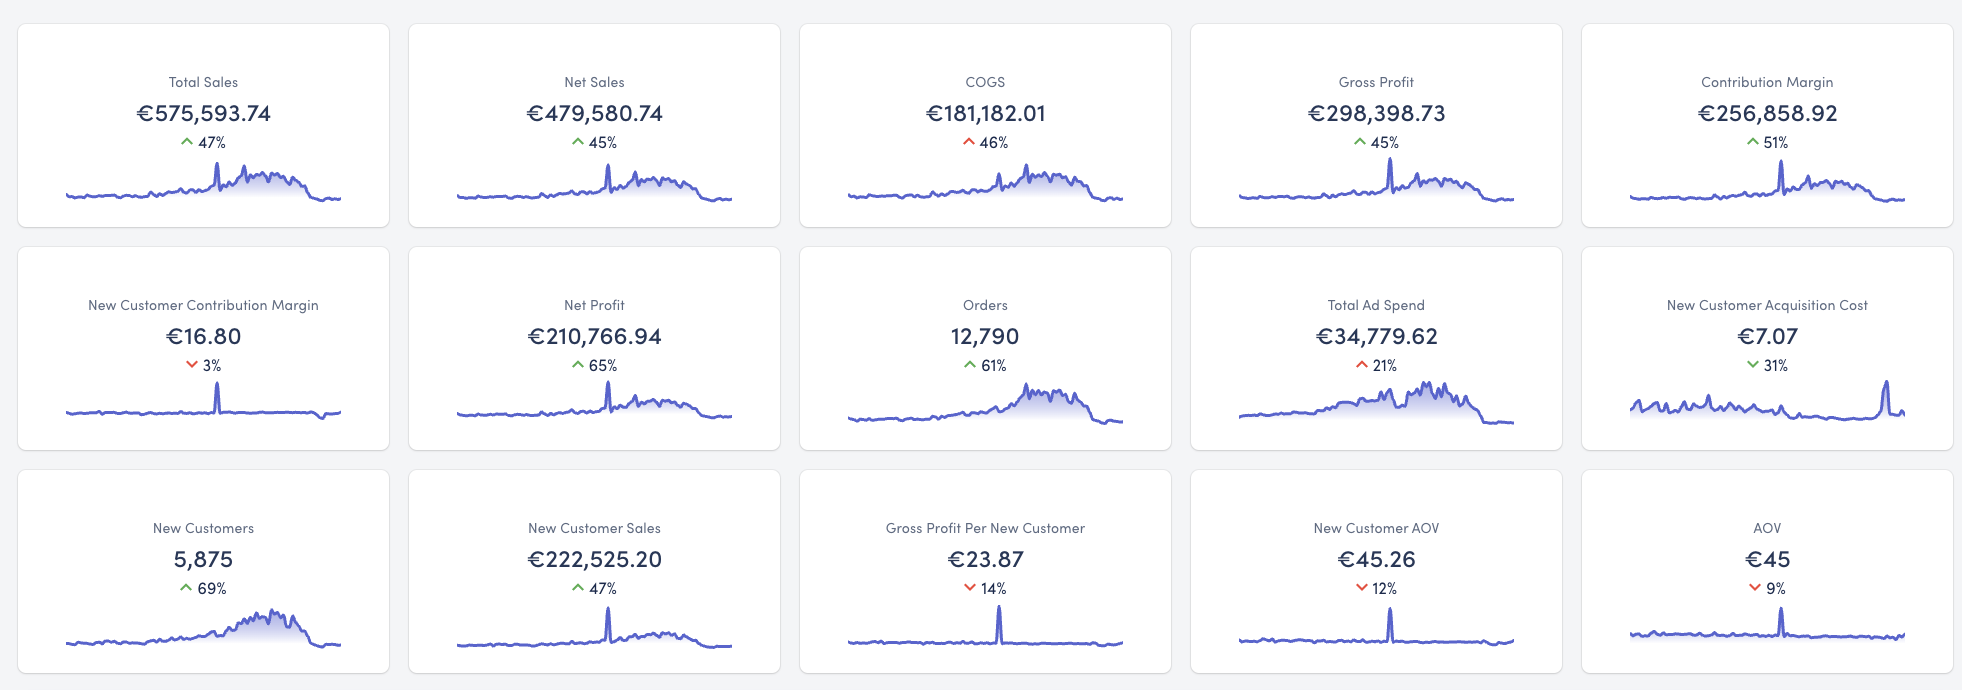Click the red down arrow on New Customer Contribution Margin
The image size is (1962, 690).
pos(192,365)
